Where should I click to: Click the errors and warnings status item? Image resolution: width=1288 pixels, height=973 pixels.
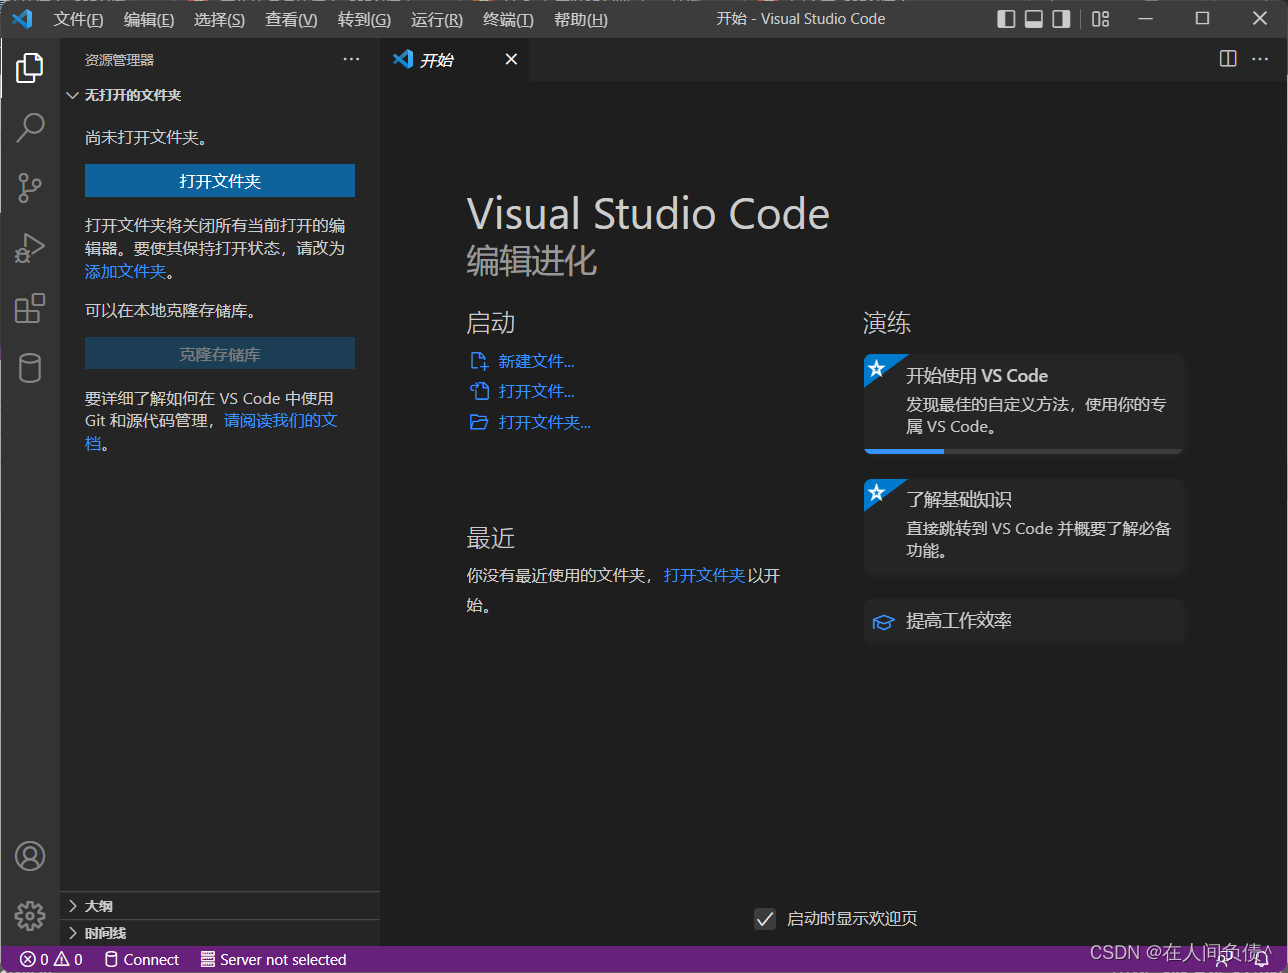click(52, 959)
